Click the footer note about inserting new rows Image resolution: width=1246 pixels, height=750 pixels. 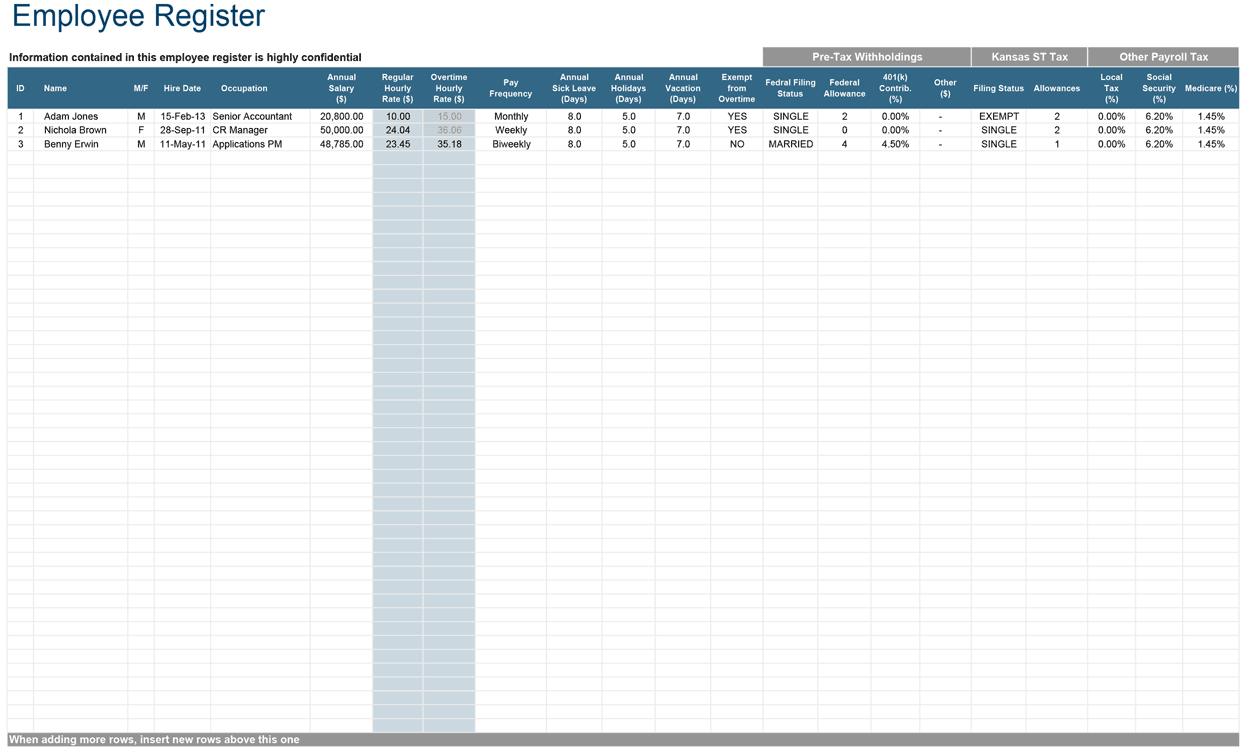154,740
